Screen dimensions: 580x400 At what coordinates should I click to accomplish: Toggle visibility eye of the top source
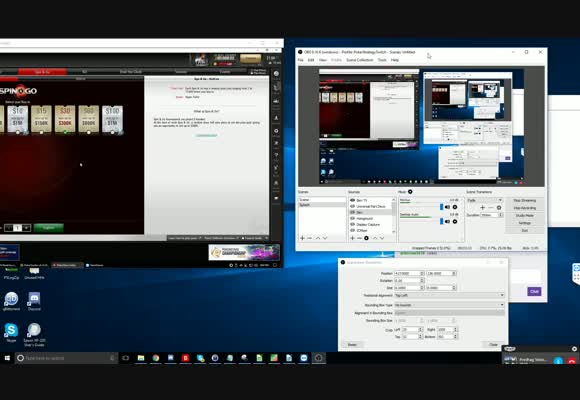tap(352, 200)
